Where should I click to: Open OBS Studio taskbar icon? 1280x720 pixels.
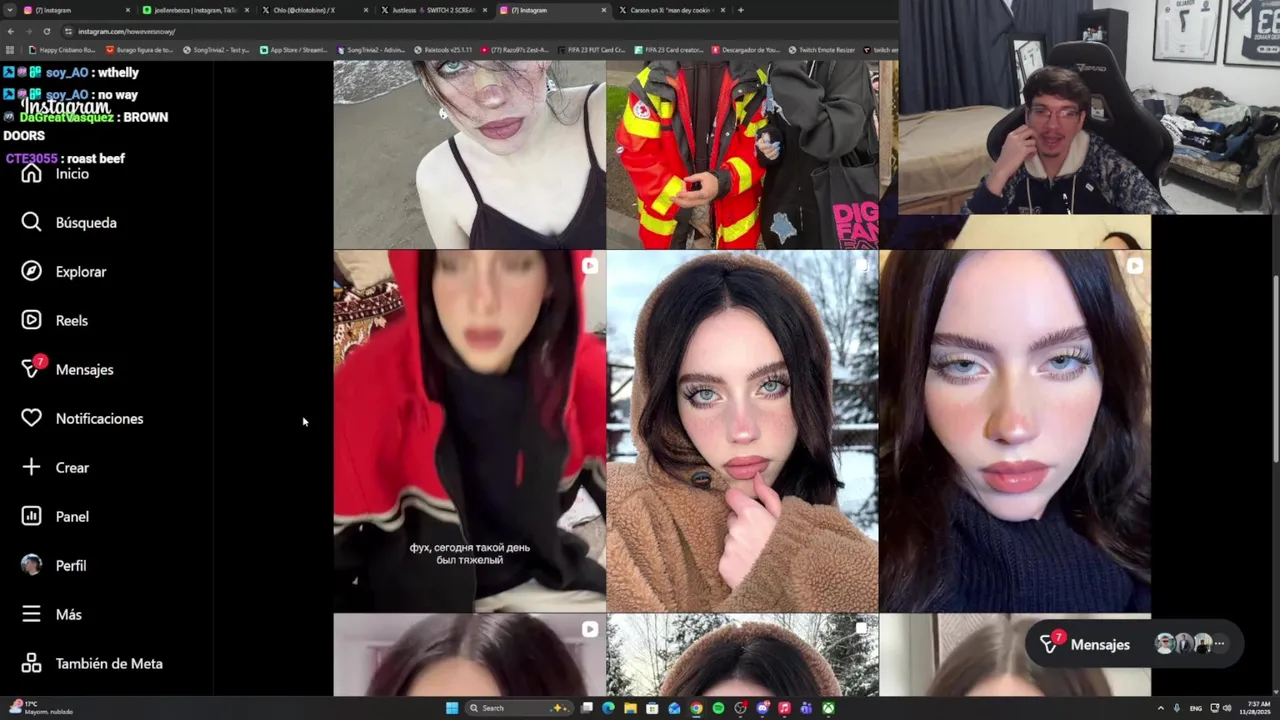(740, 708)
